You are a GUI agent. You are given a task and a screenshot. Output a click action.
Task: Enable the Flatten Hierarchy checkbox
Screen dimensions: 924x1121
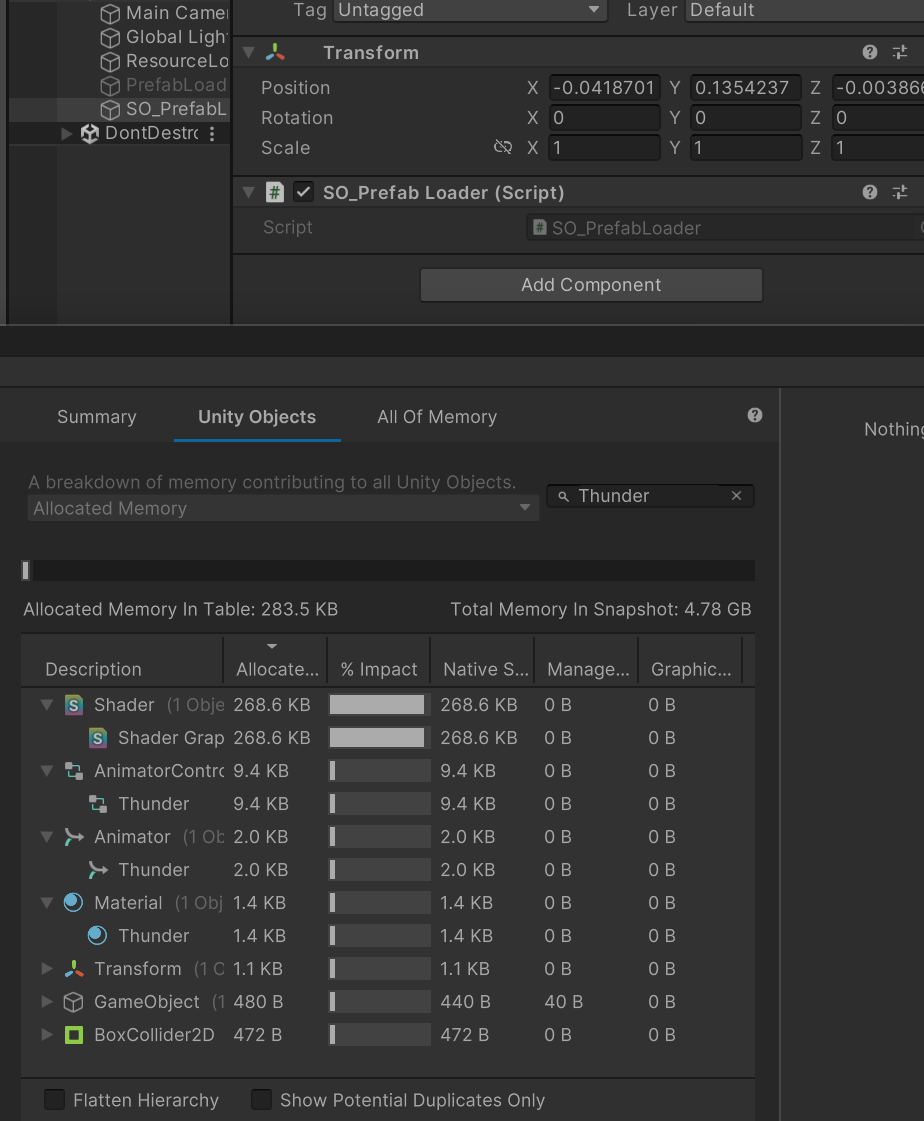(x=55, y=1100)
